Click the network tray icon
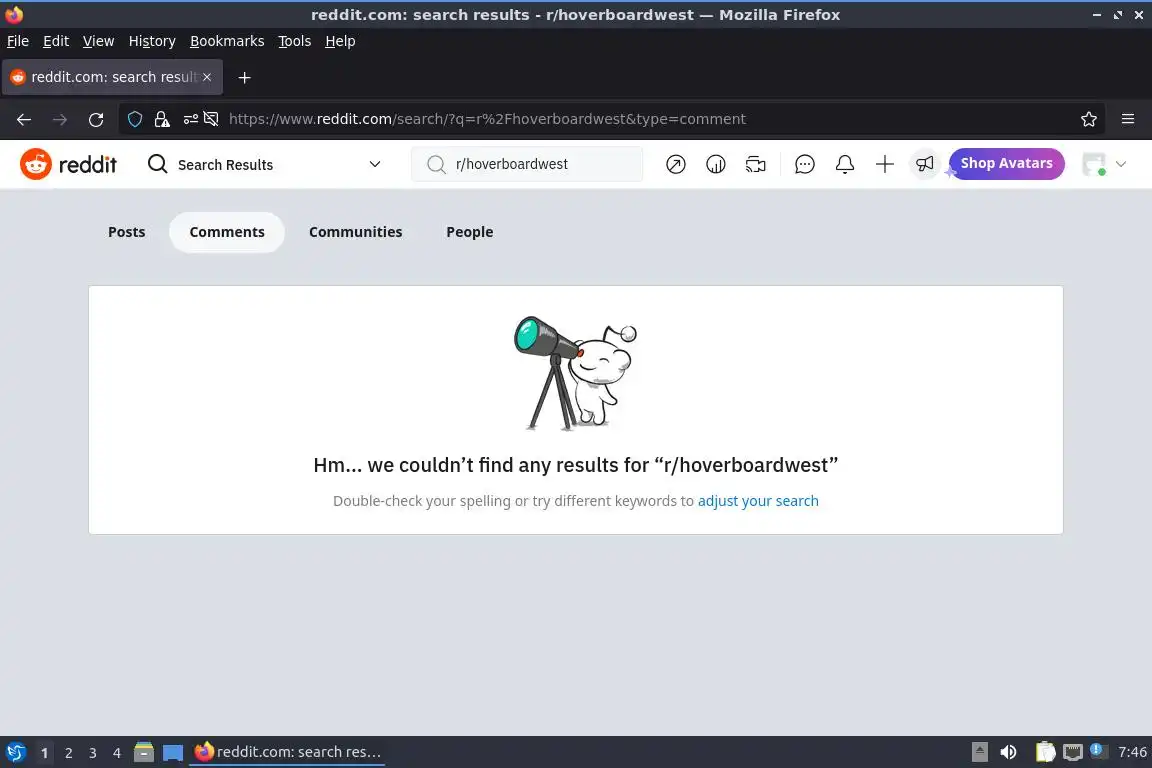The image size is (1152, 768). pos(1073,752)
